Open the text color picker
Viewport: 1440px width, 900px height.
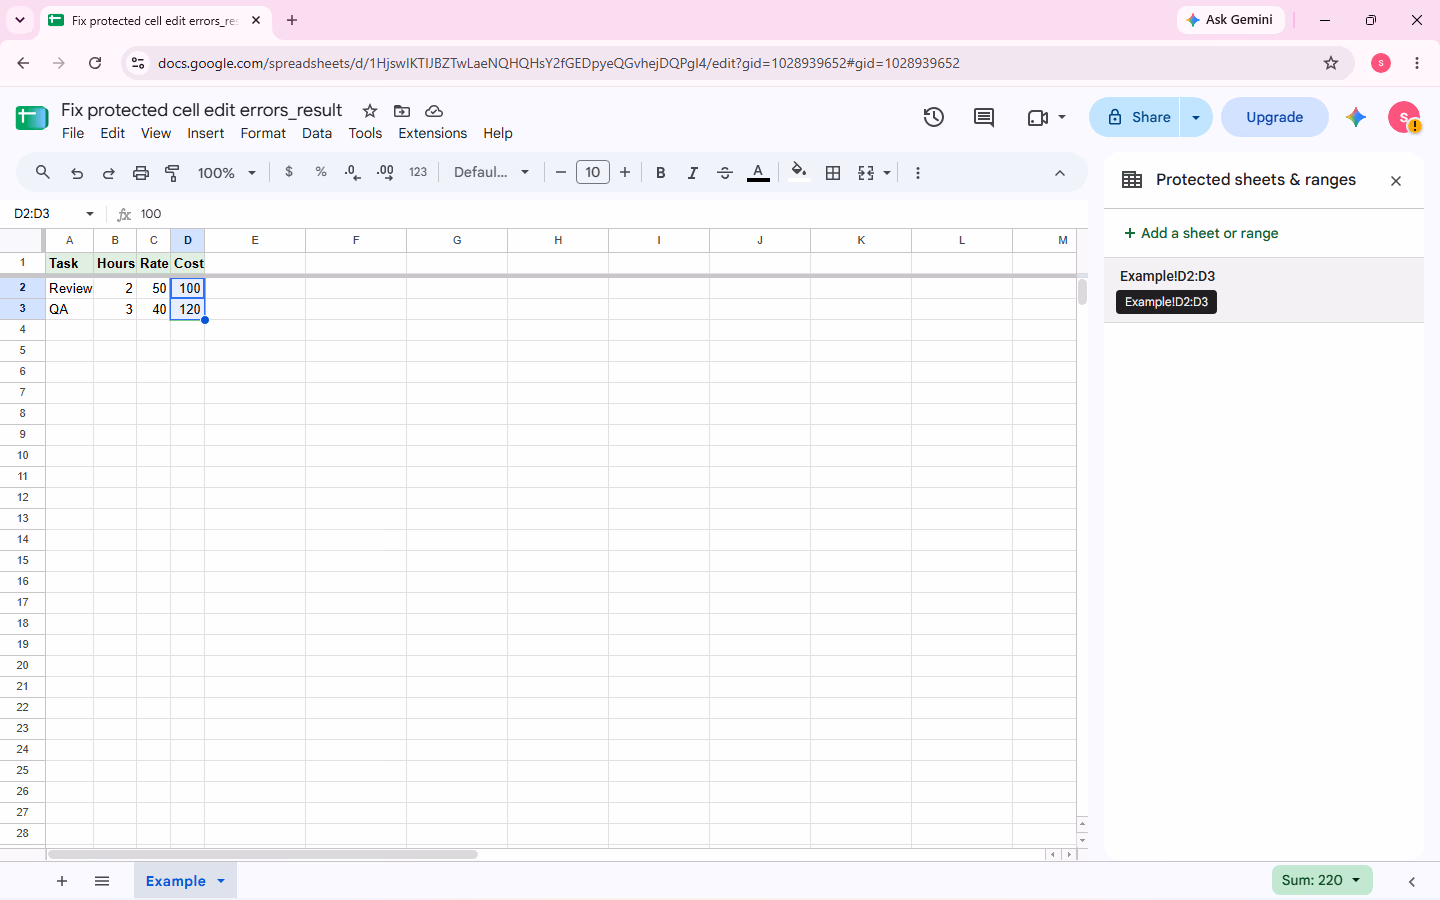(758, 172)
